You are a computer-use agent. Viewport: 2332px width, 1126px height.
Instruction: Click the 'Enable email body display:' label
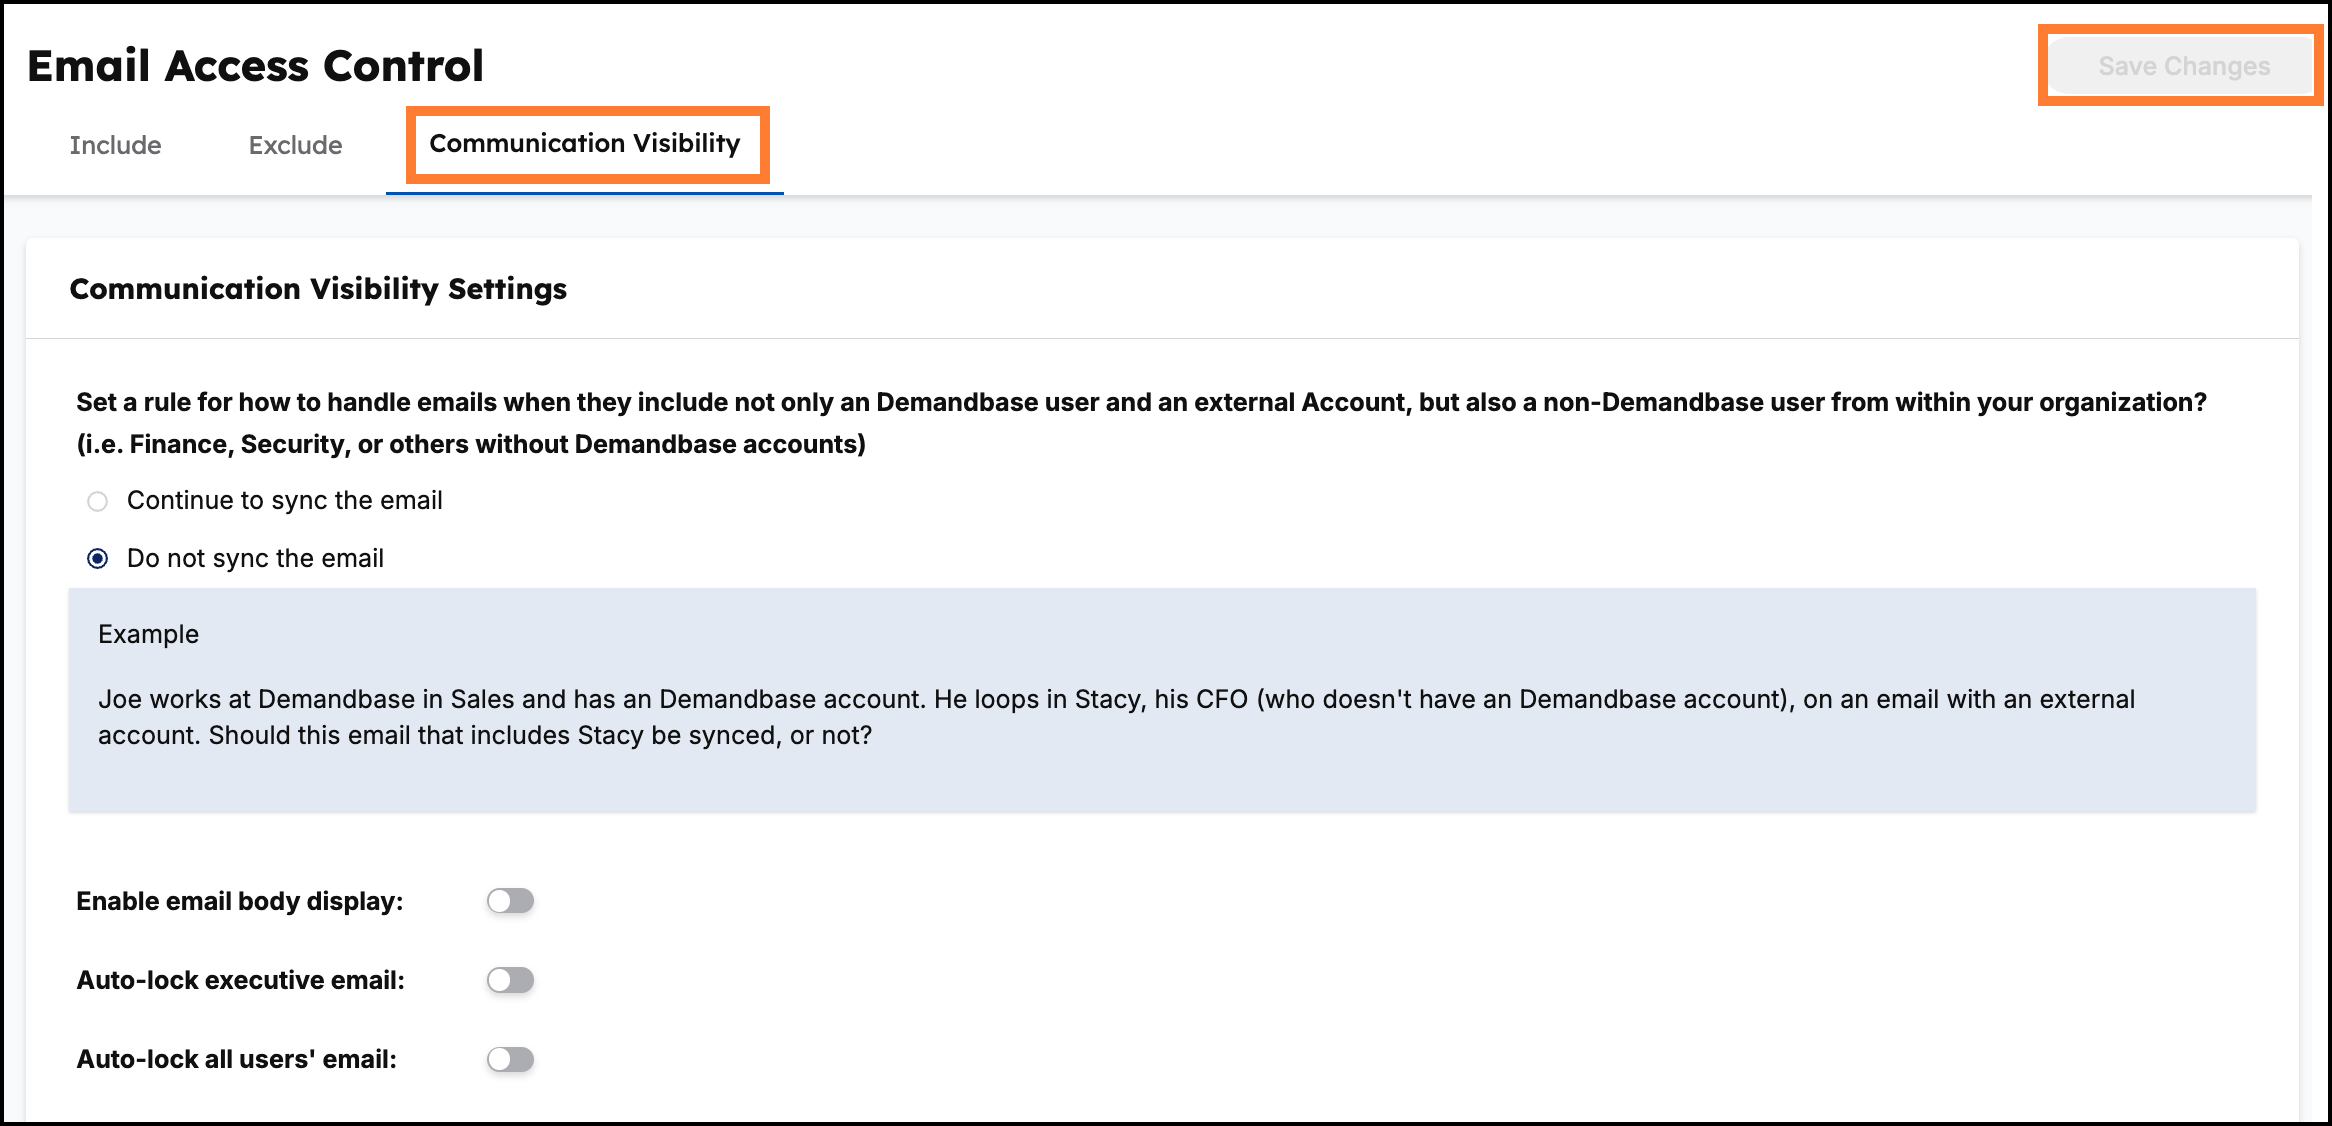click(x=240, y=901)
